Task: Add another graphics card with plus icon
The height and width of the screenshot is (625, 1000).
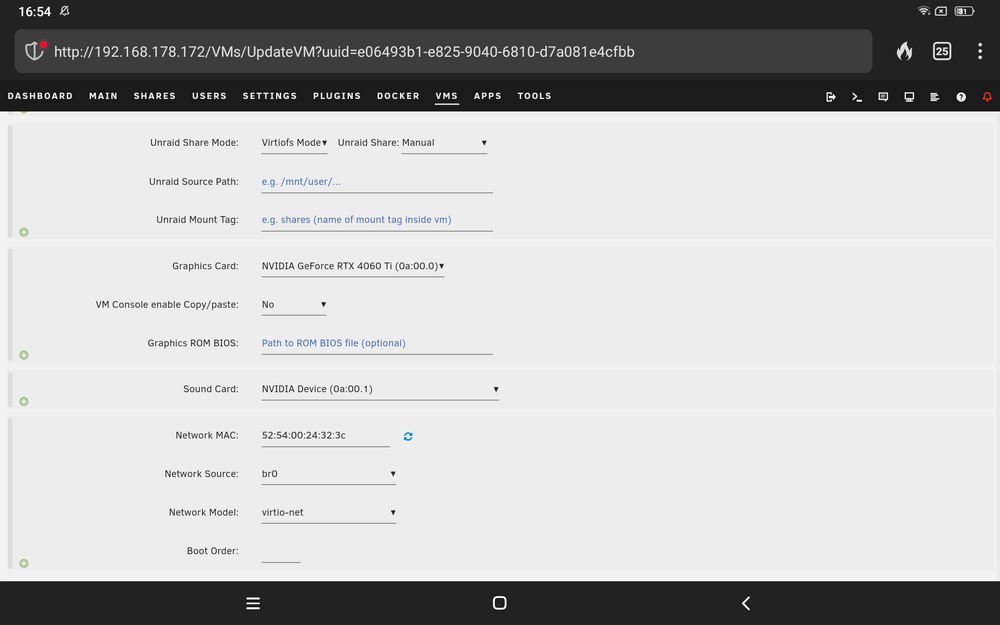Action: click(24, 355)
